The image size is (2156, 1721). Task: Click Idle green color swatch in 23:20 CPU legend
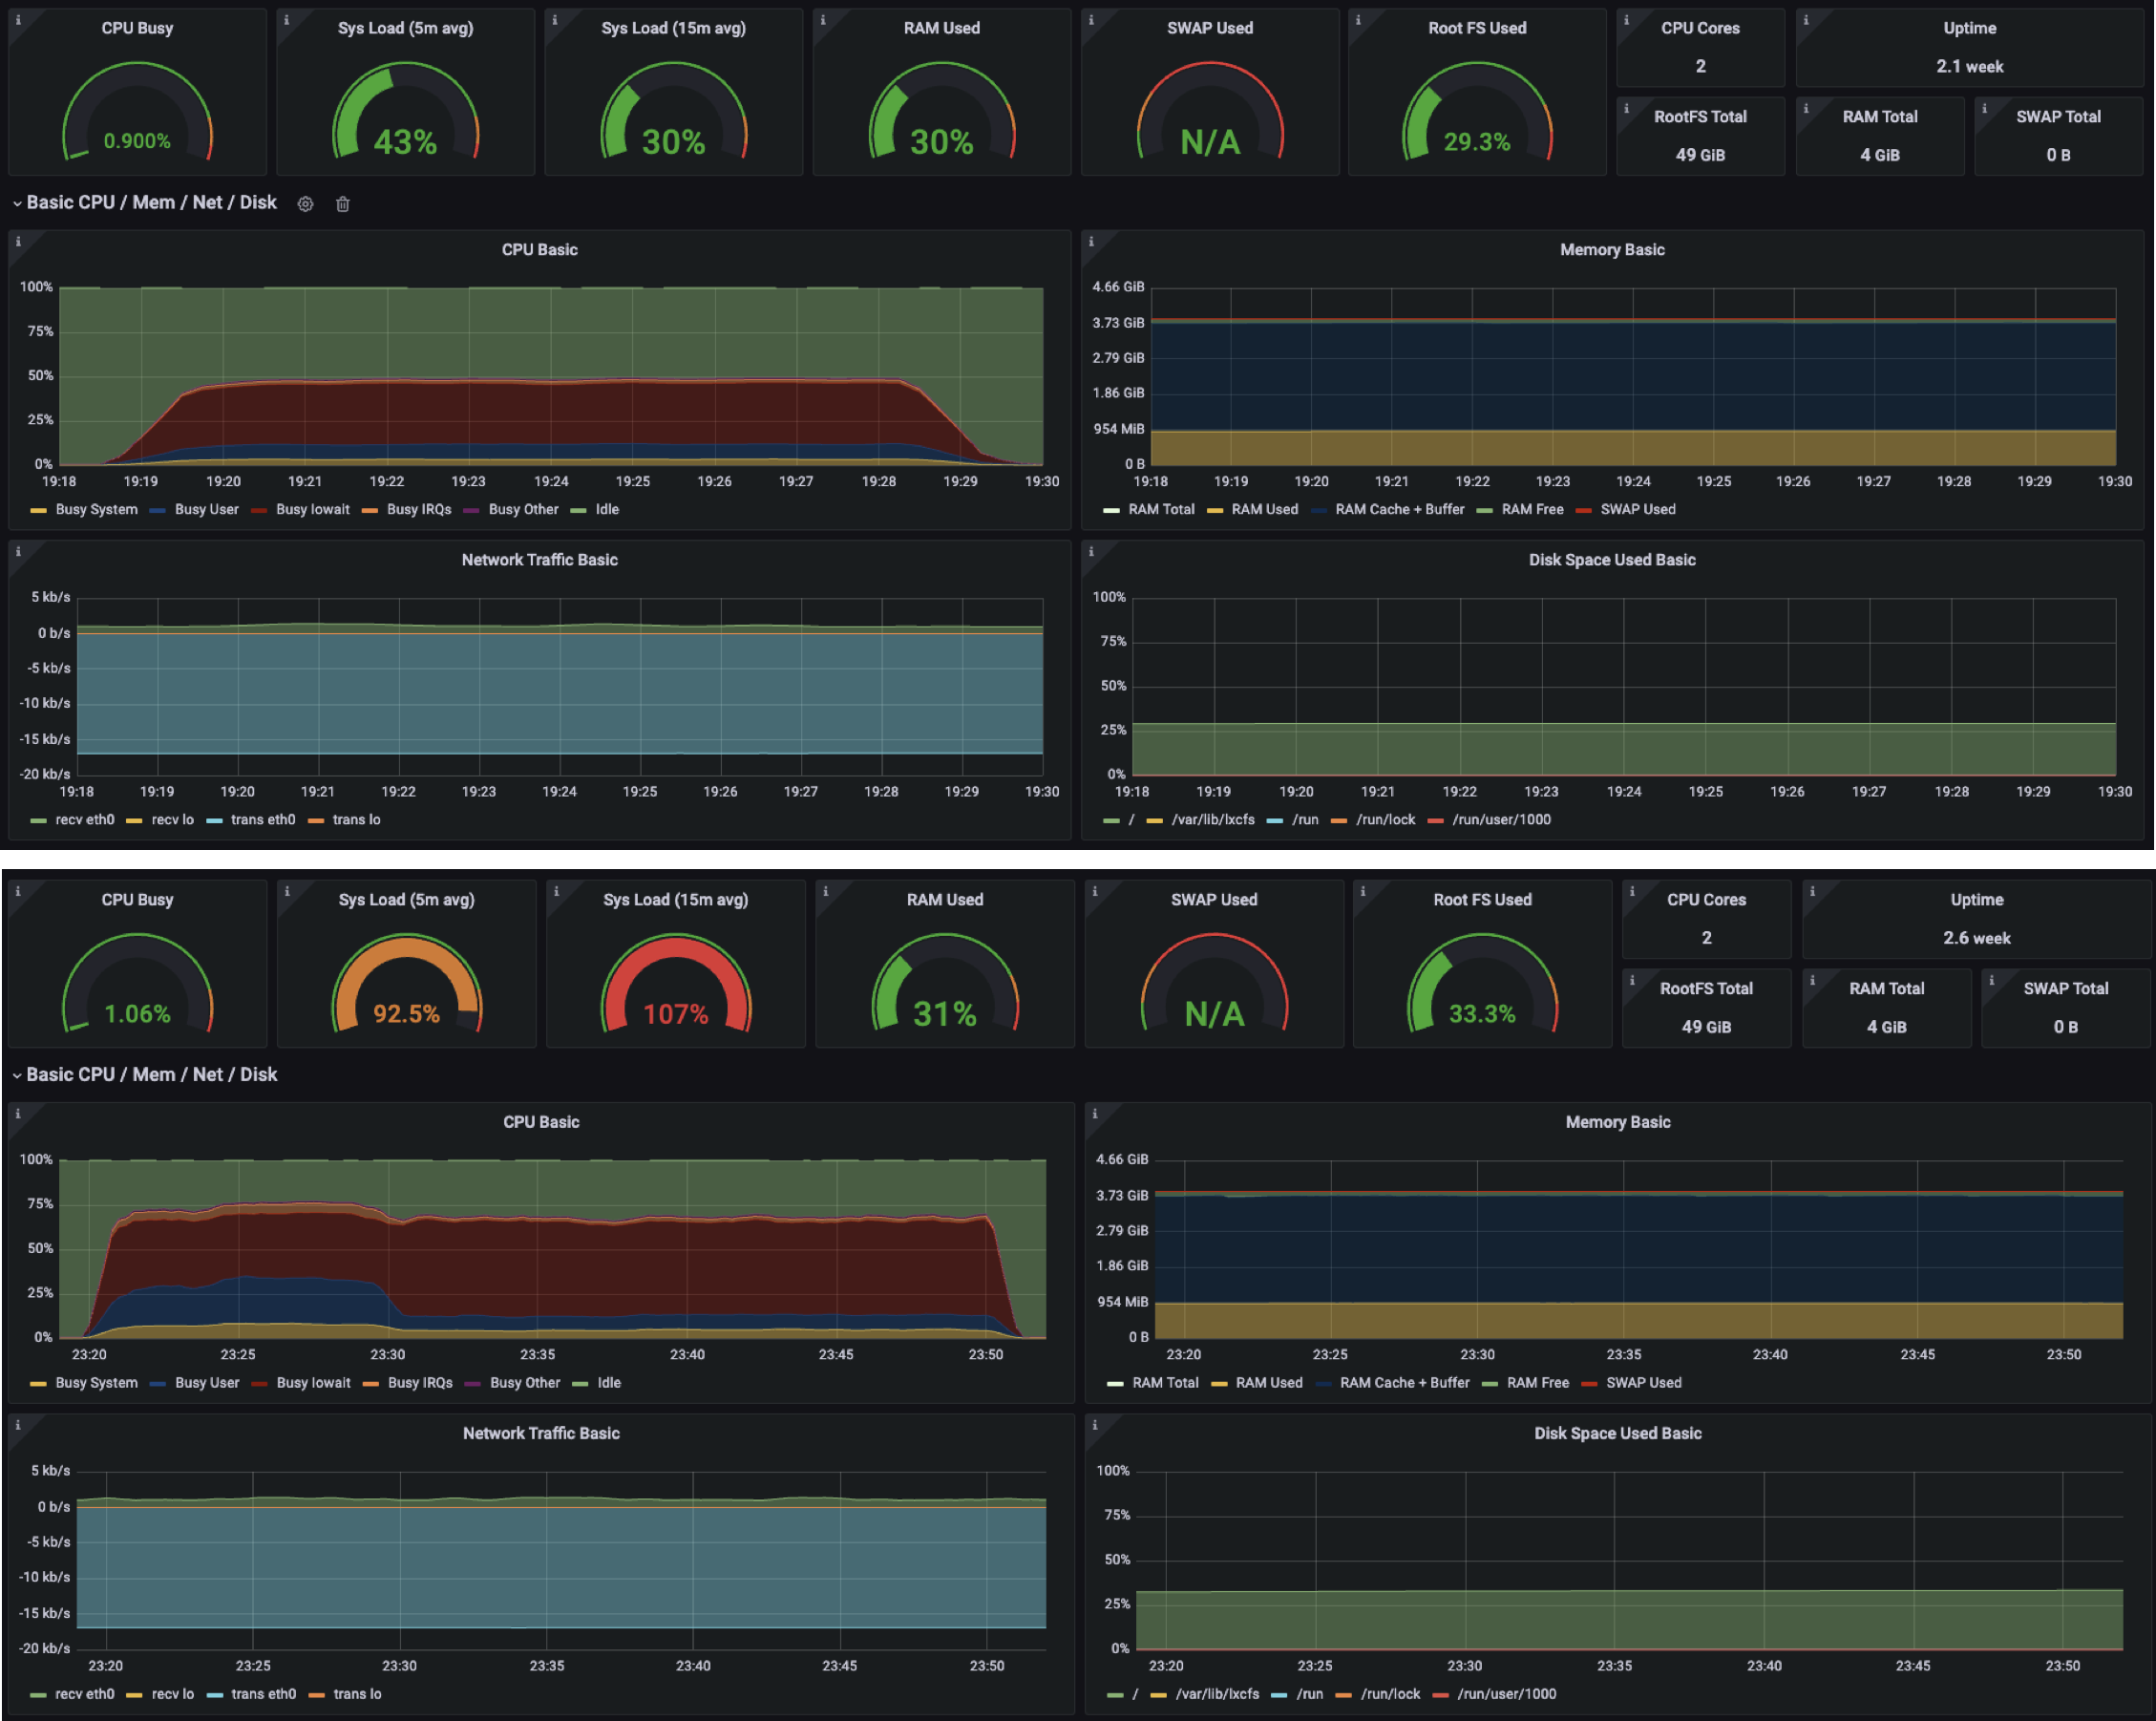coord(579,1384)
